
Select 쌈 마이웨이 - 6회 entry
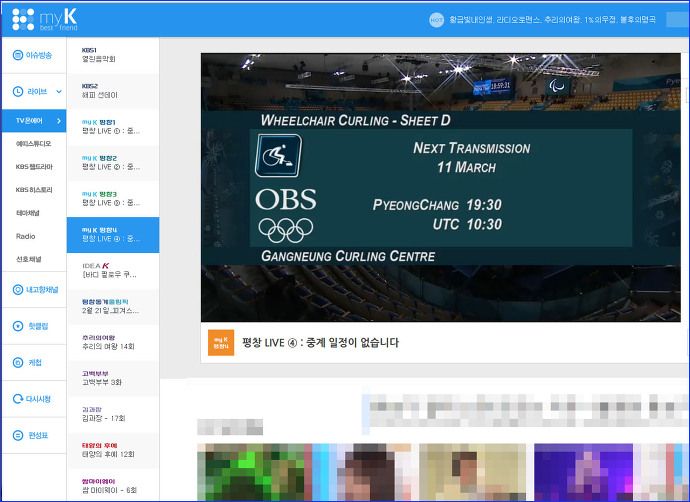[113, 485]
